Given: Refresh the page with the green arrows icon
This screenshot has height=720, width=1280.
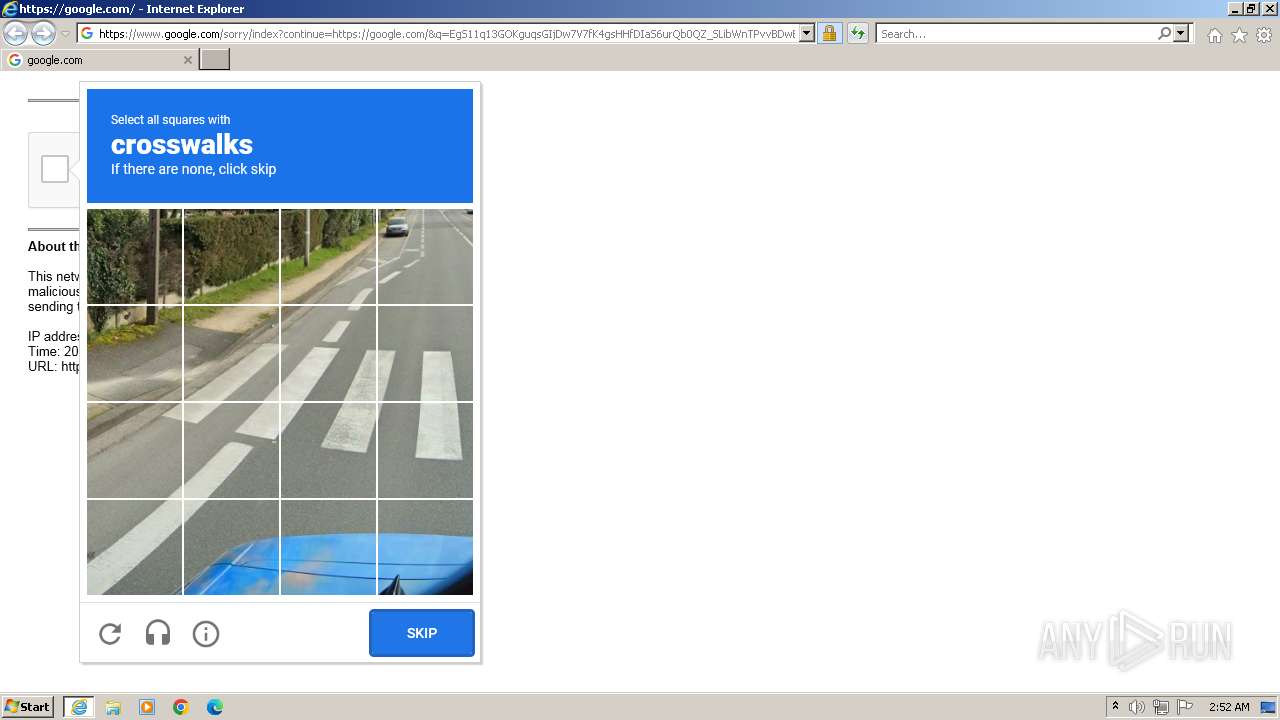Looking at the screenshot, I should point(858,34).
